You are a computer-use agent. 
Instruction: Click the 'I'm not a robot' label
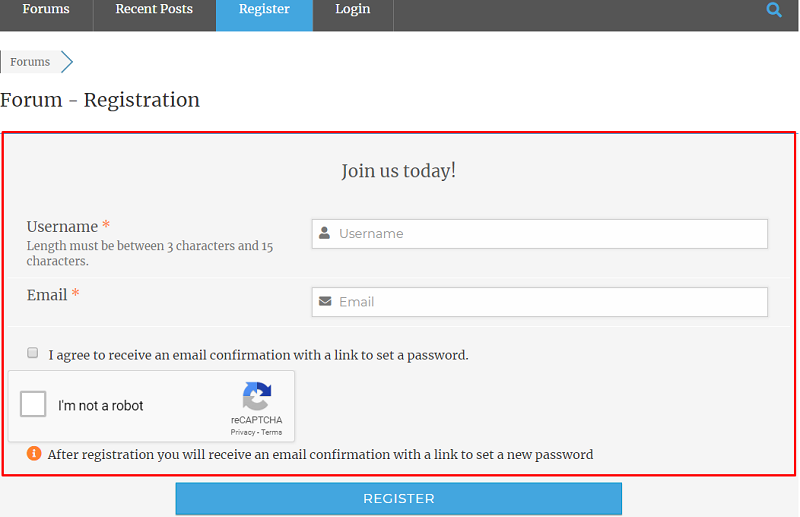tap(101, 406)
